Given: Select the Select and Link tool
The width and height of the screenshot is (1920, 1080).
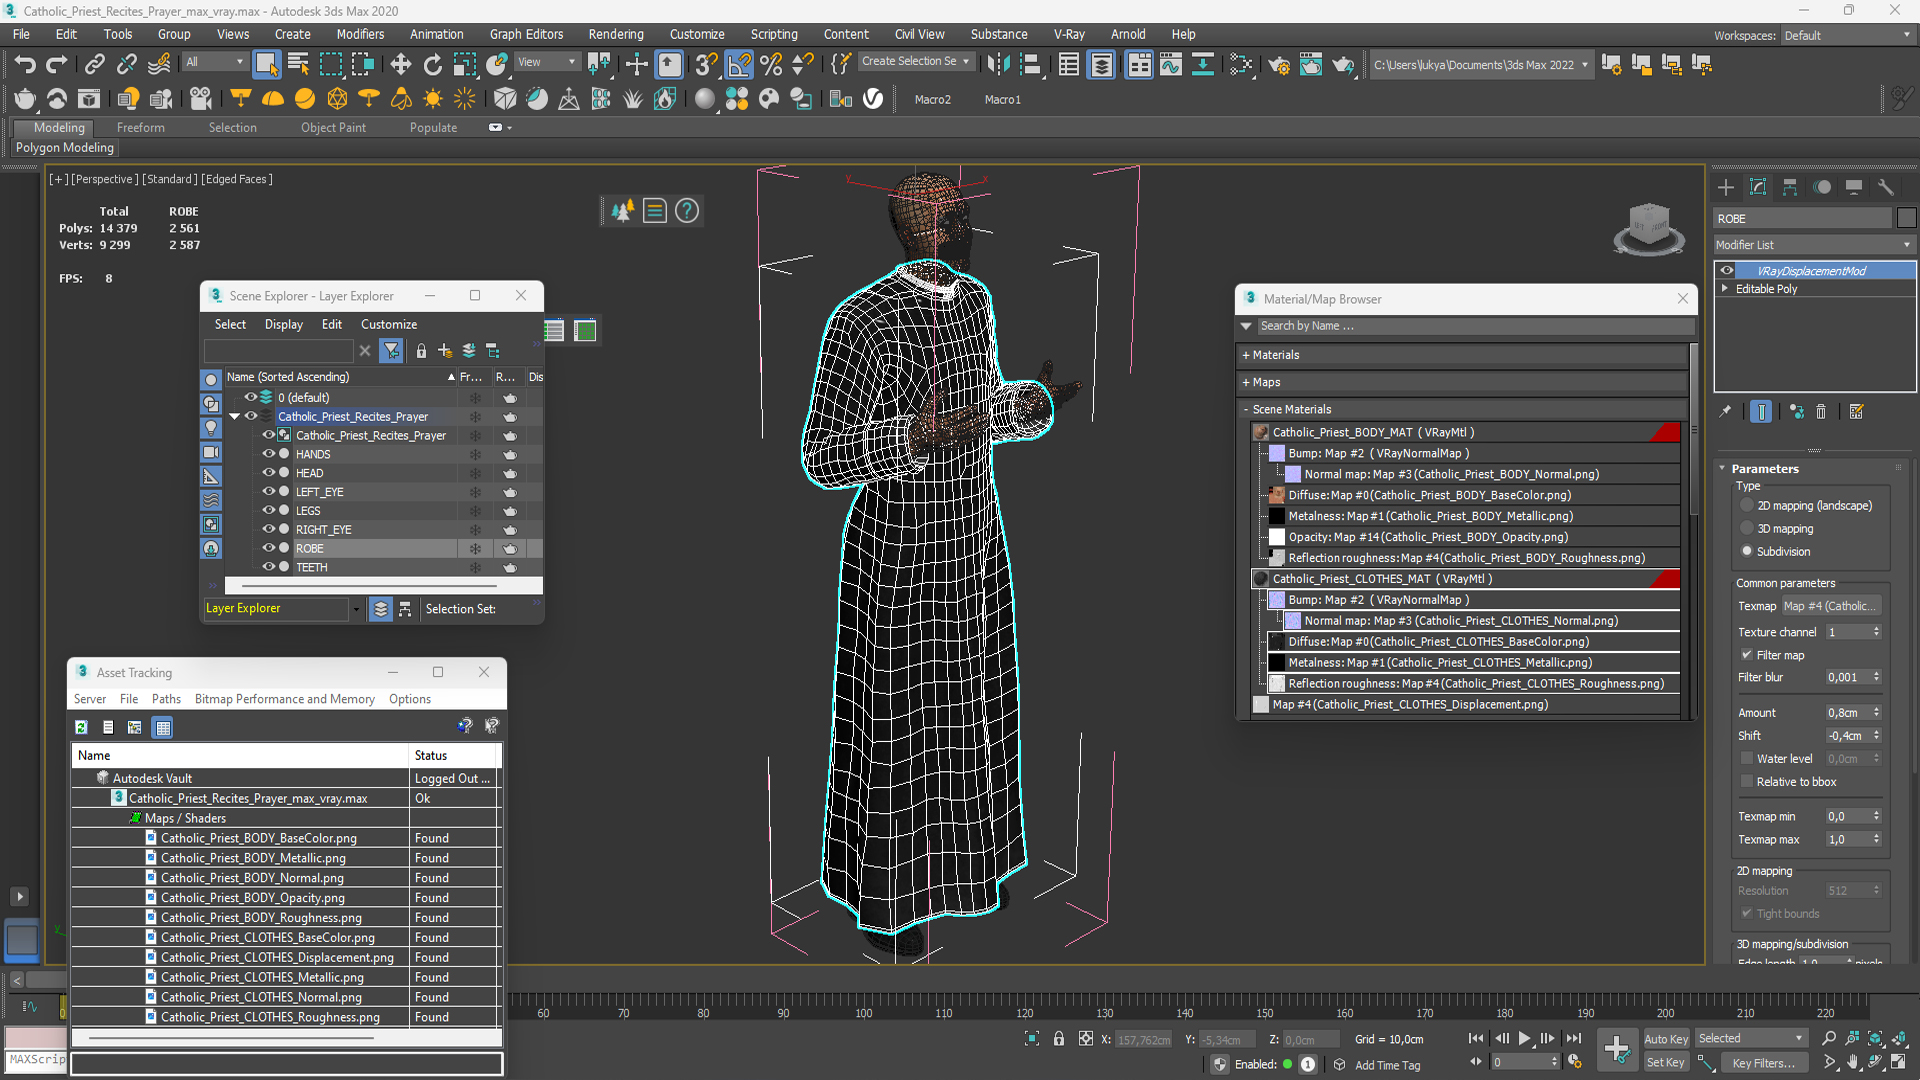Looking at the screenshot, I should click(94, 65).
